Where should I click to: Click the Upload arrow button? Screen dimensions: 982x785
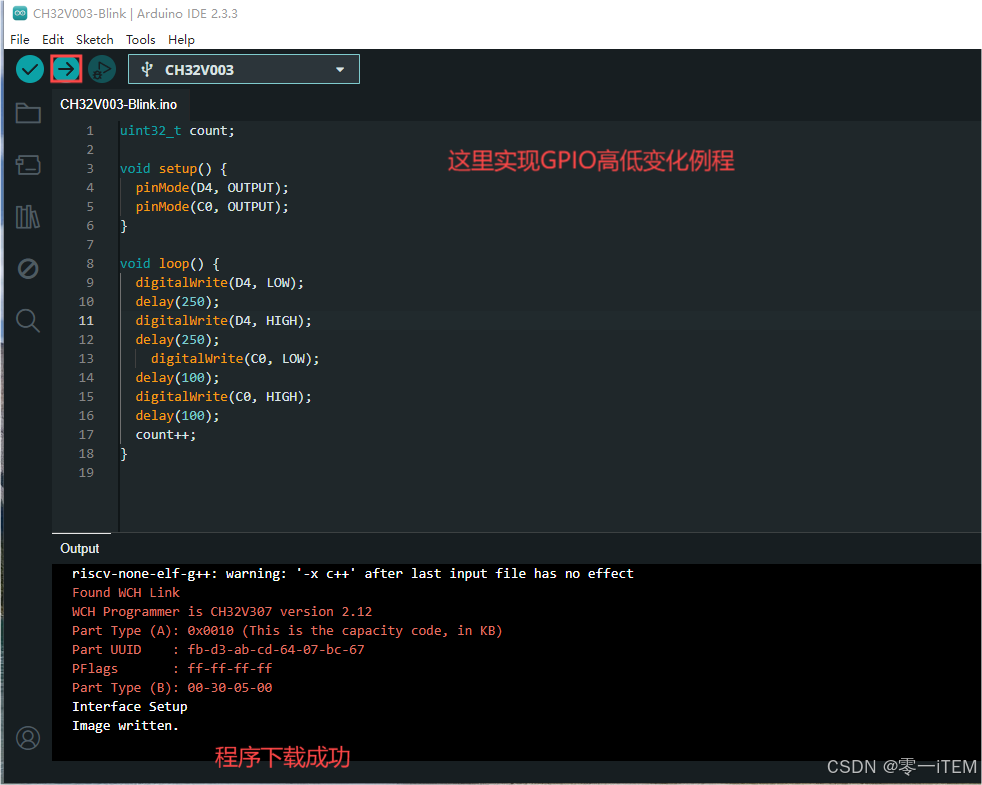66,69
